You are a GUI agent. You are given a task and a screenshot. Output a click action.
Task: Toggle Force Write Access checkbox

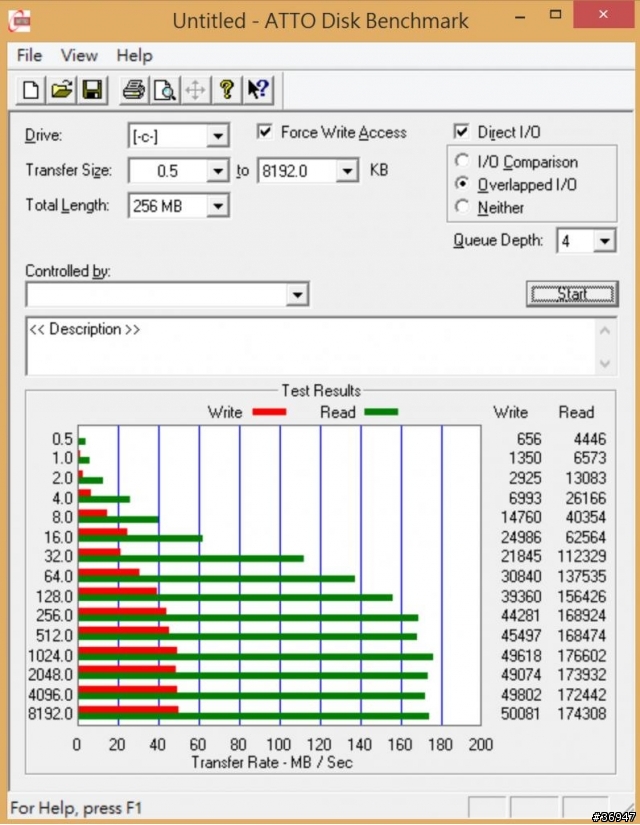pos(265,132)
